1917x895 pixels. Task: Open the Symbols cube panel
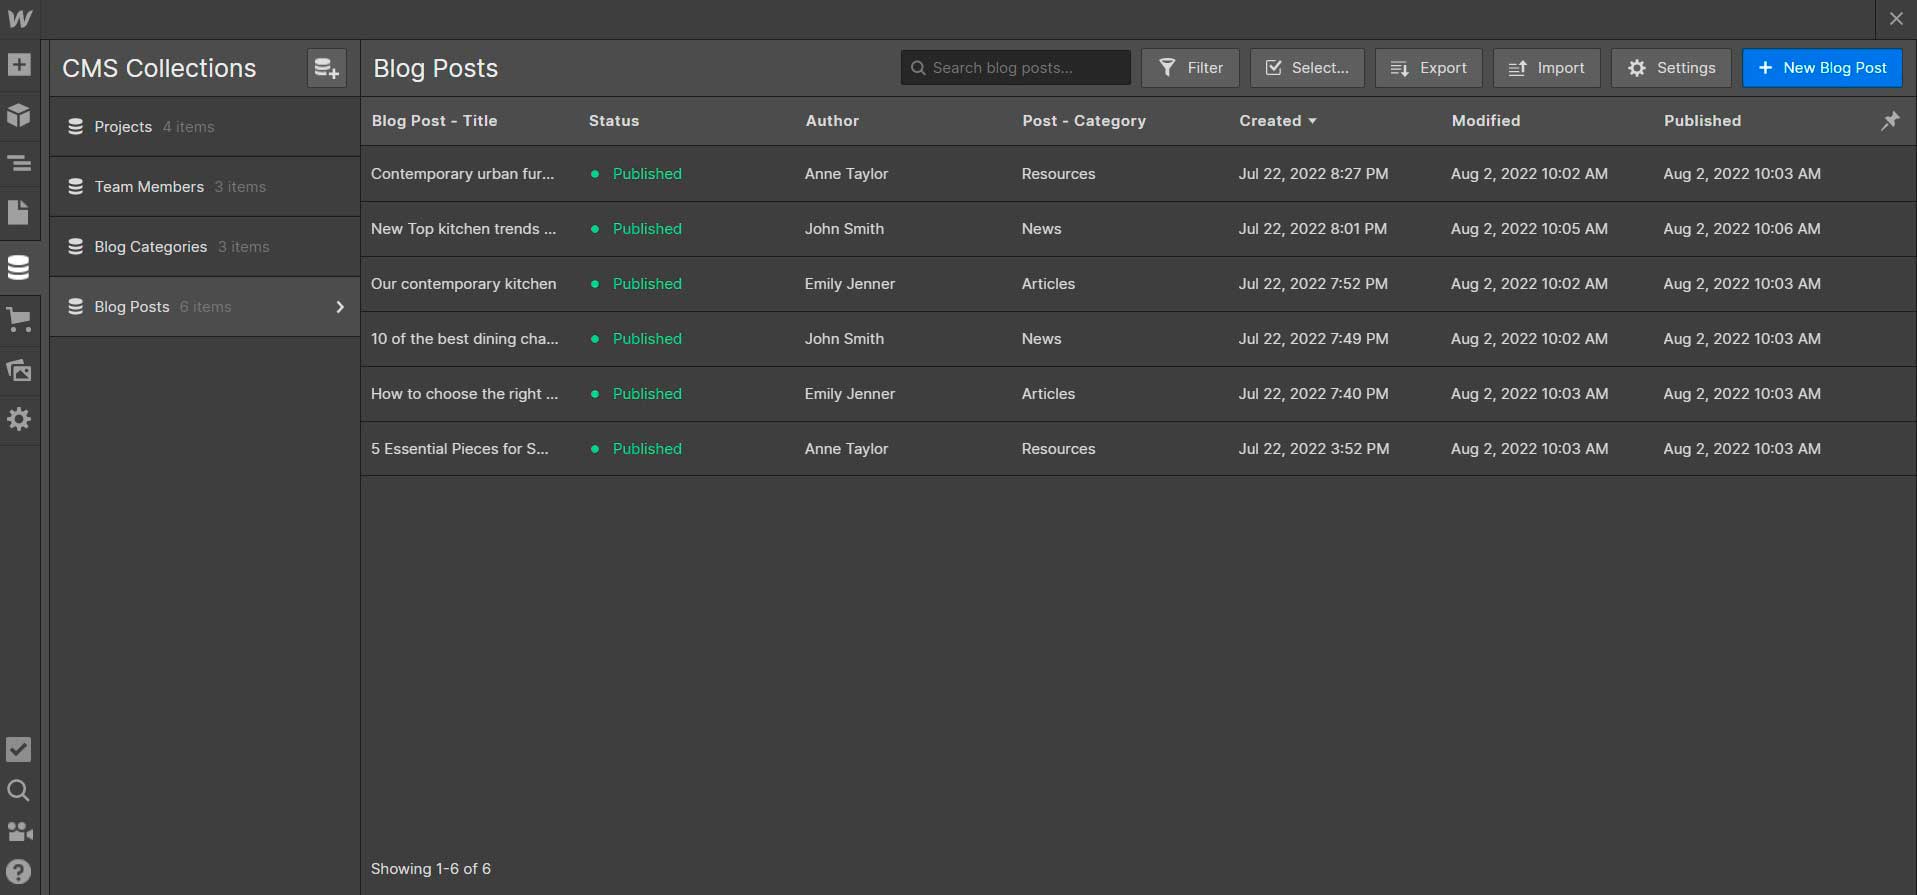[19, 115]
